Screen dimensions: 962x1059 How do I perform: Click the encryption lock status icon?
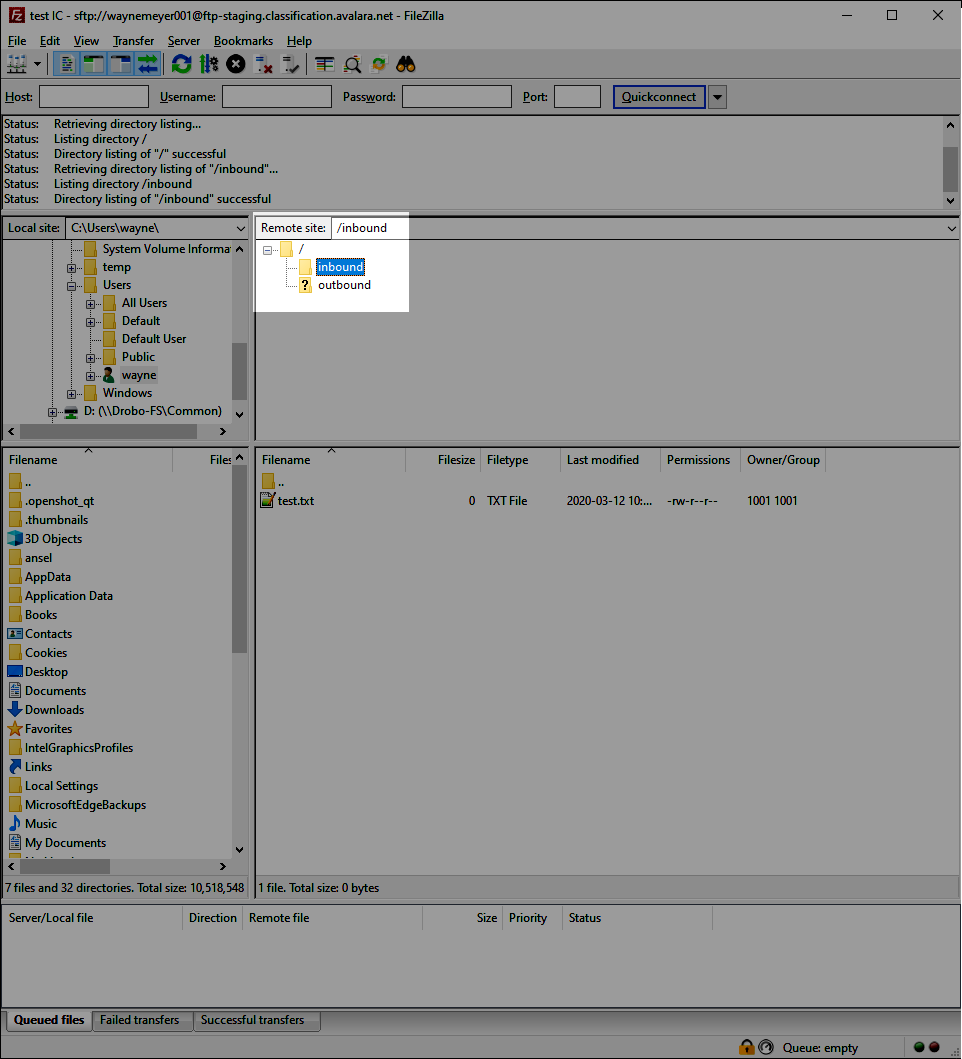click(x=746, y=1048)
